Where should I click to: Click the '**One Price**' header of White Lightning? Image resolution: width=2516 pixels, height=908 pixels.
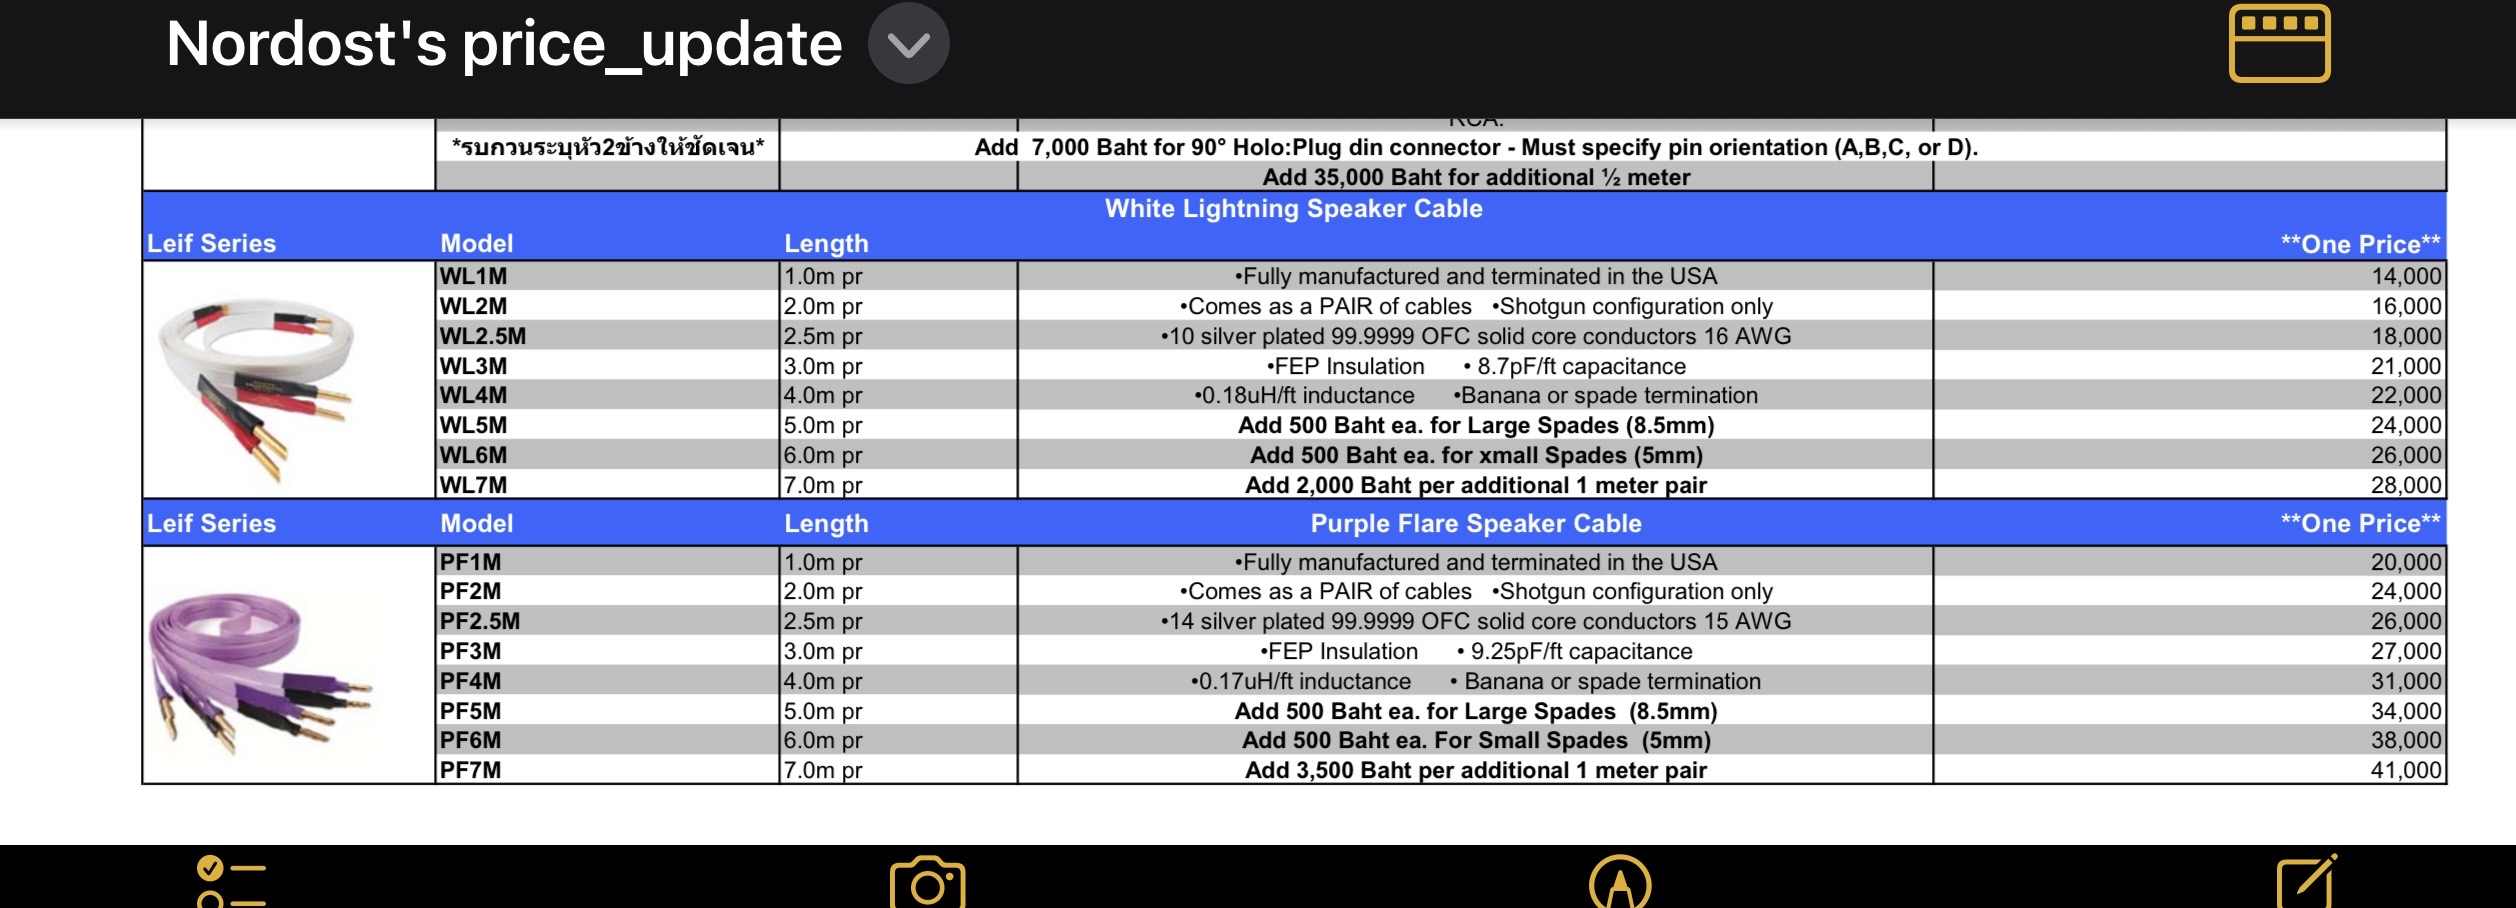click(x=2360, y=244)
